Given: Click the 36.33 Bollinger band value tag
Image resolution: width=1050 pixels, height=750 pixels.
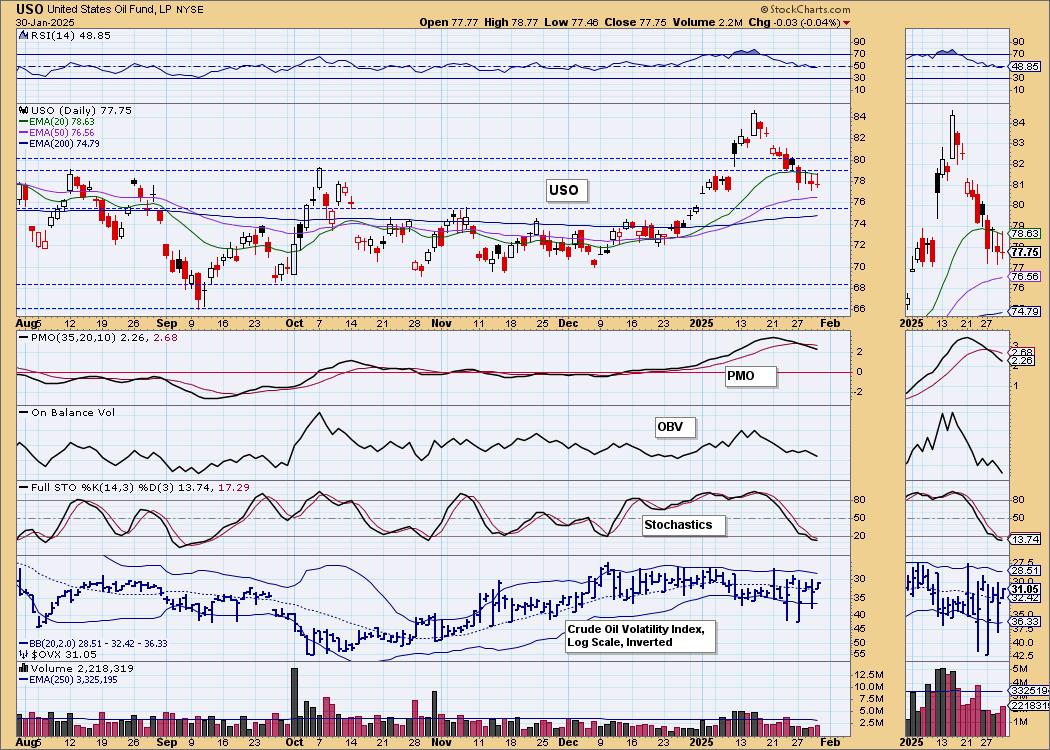Looking at the screenshot, I should pos(1026,622).
